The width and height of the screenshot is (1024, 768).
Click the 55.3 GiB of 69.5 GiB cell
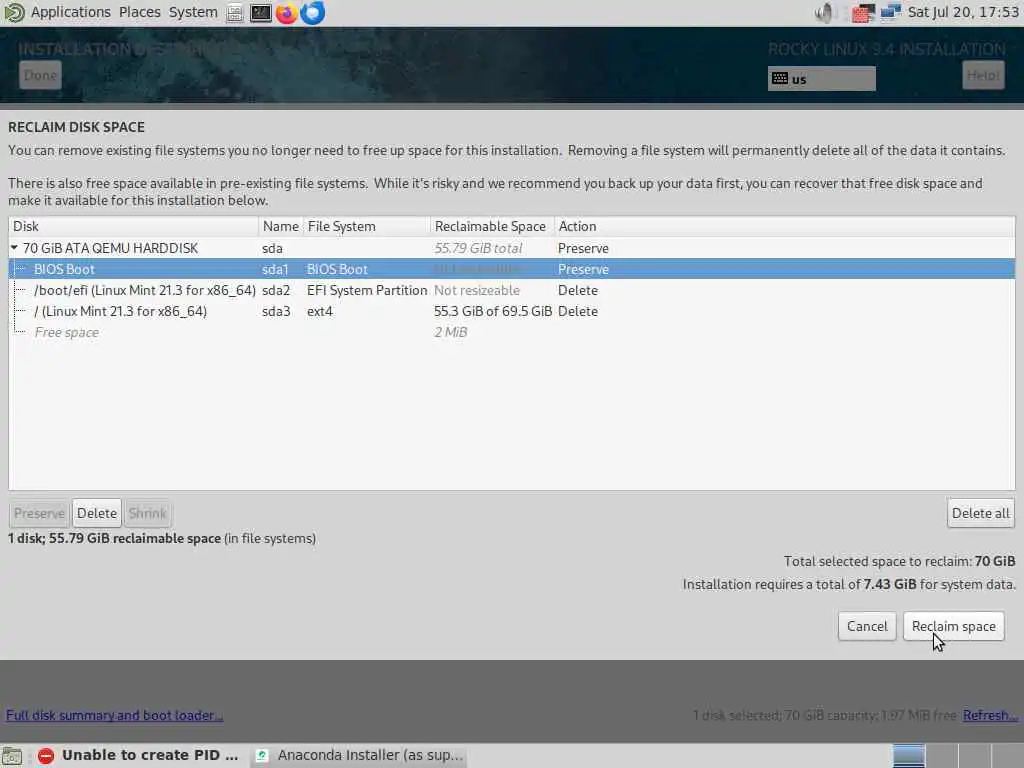[x=492, y=311]
